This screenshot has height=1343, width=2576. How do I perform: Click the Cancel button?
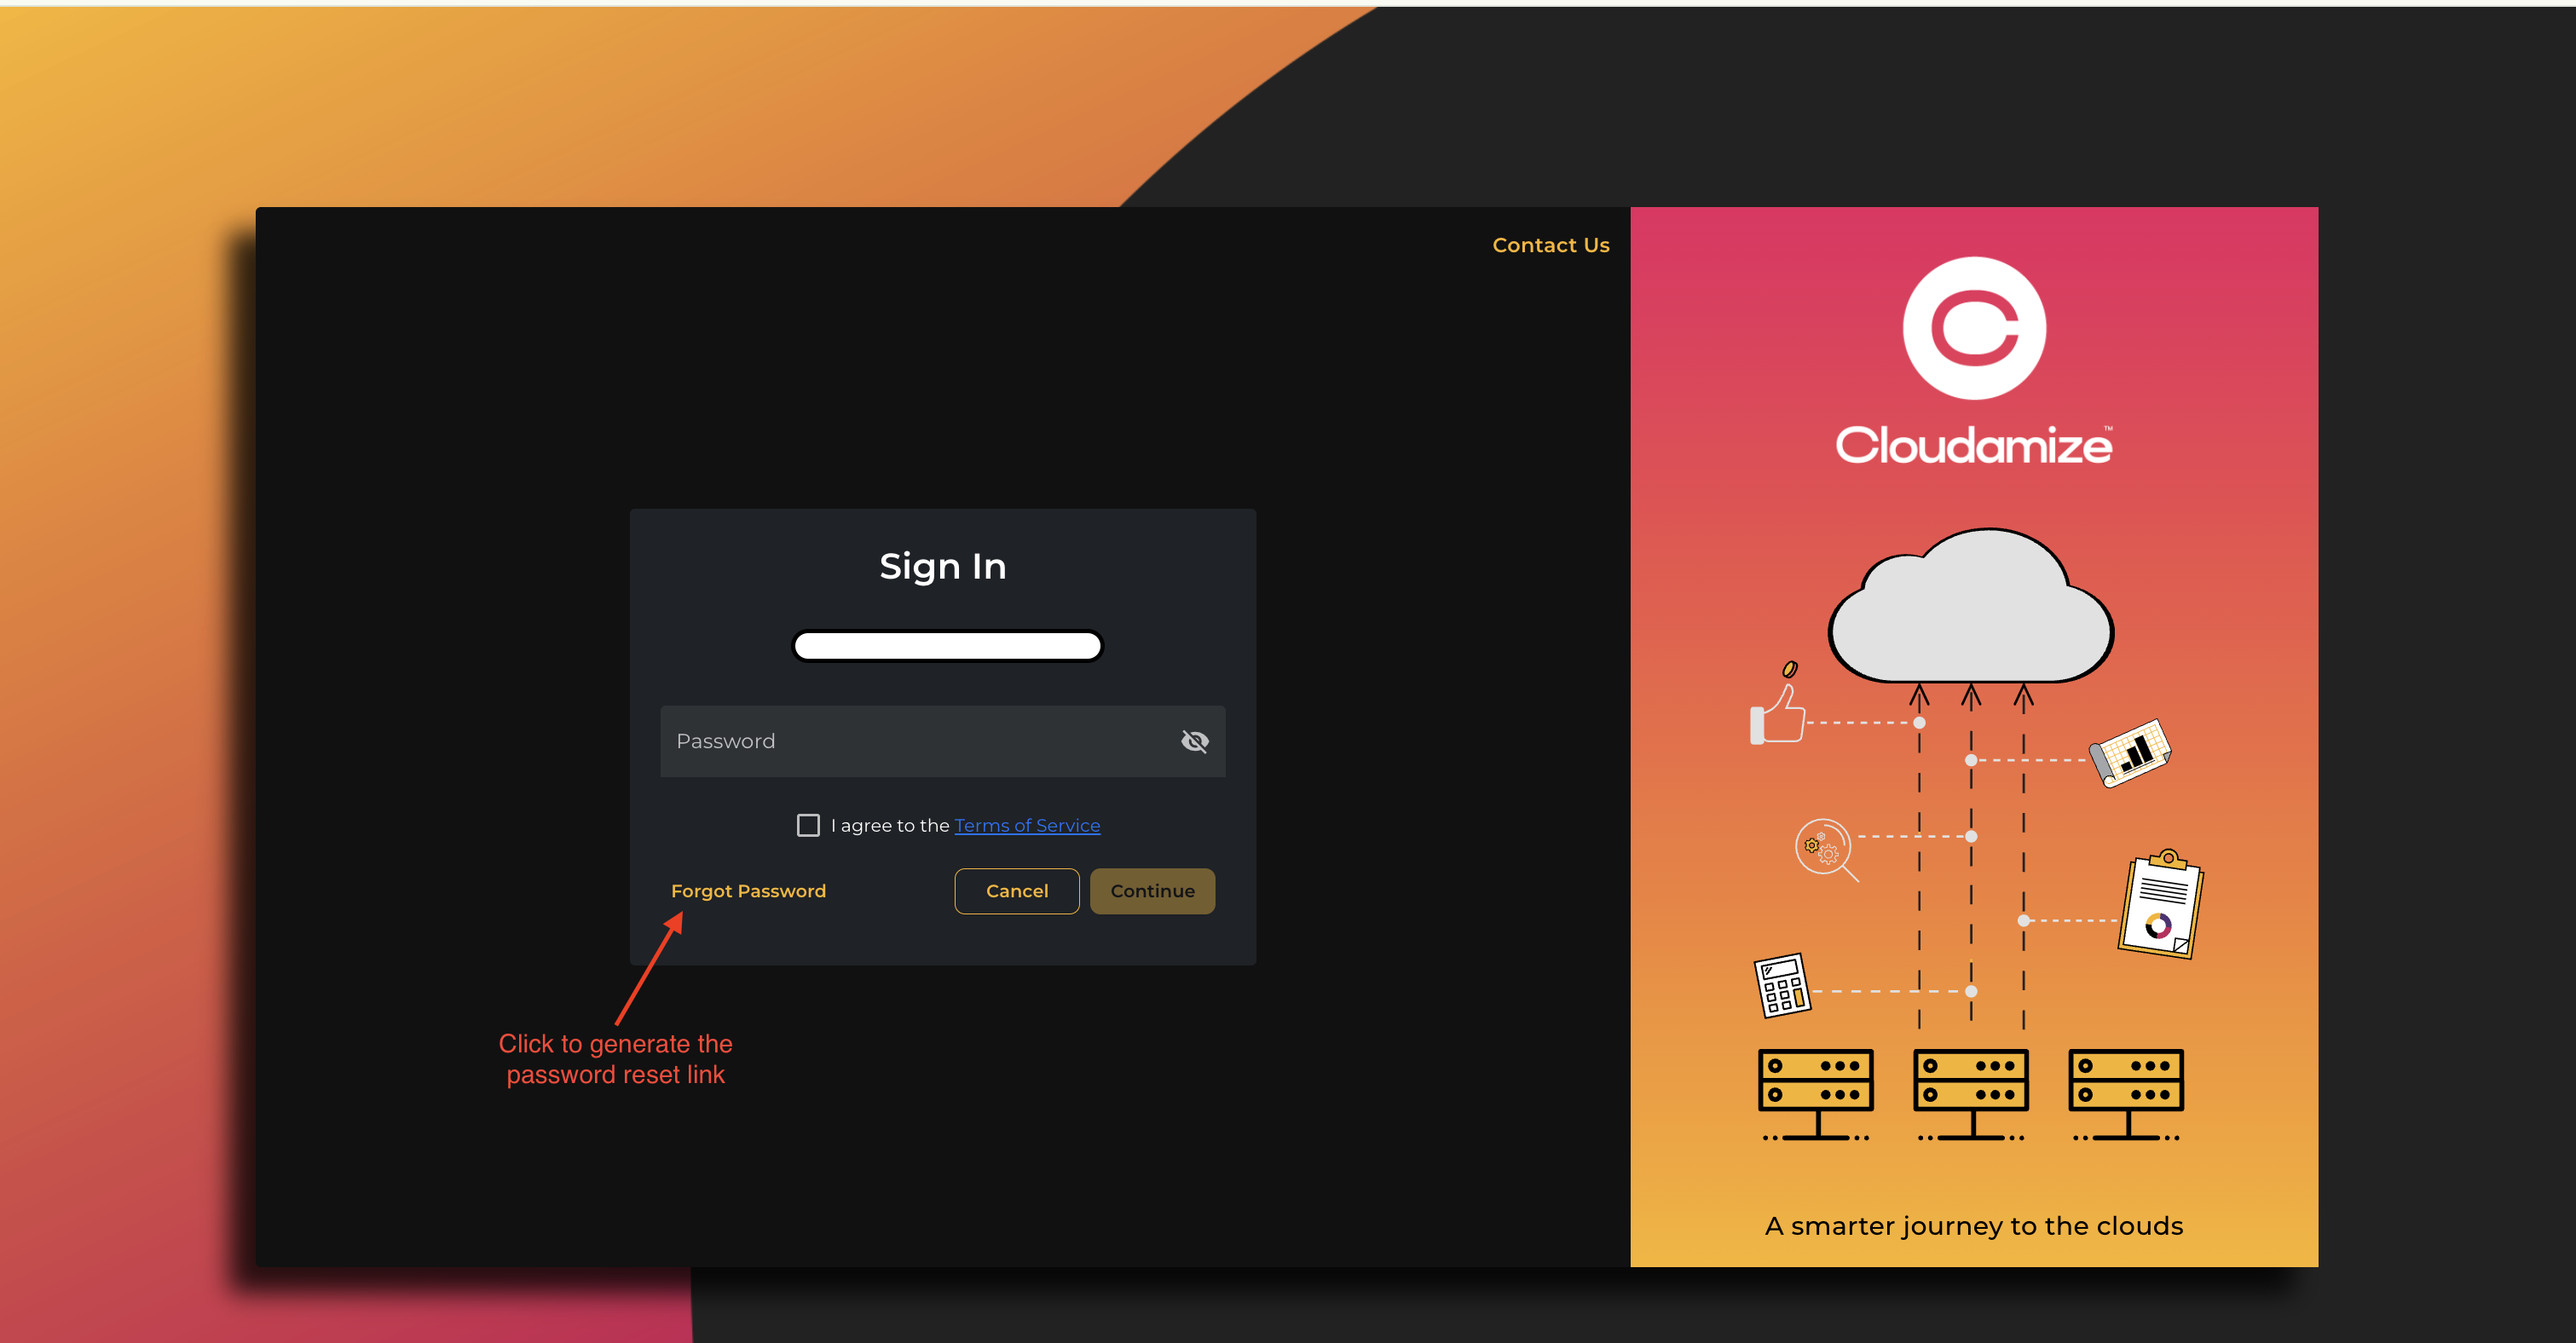(1017, 891)
